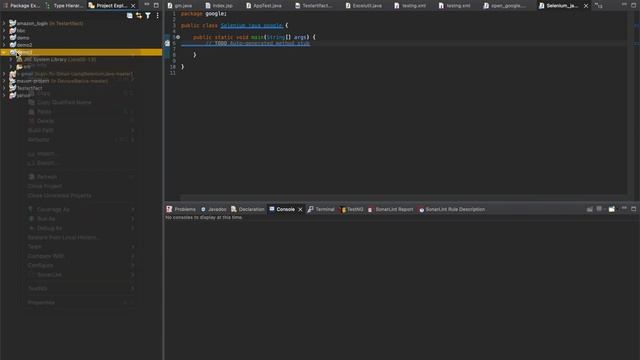Toggle folding of the main method
The image size is (640, 360).
coord(178,37)
